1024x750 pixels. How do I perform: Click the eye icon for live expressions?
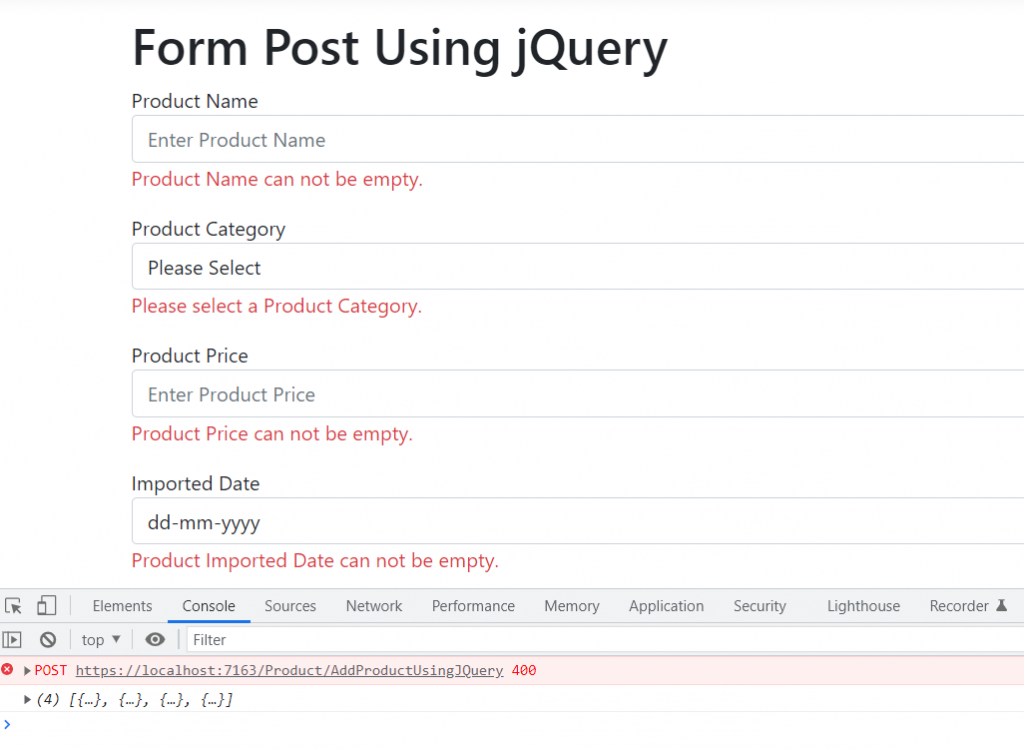(x=155, y=640)
